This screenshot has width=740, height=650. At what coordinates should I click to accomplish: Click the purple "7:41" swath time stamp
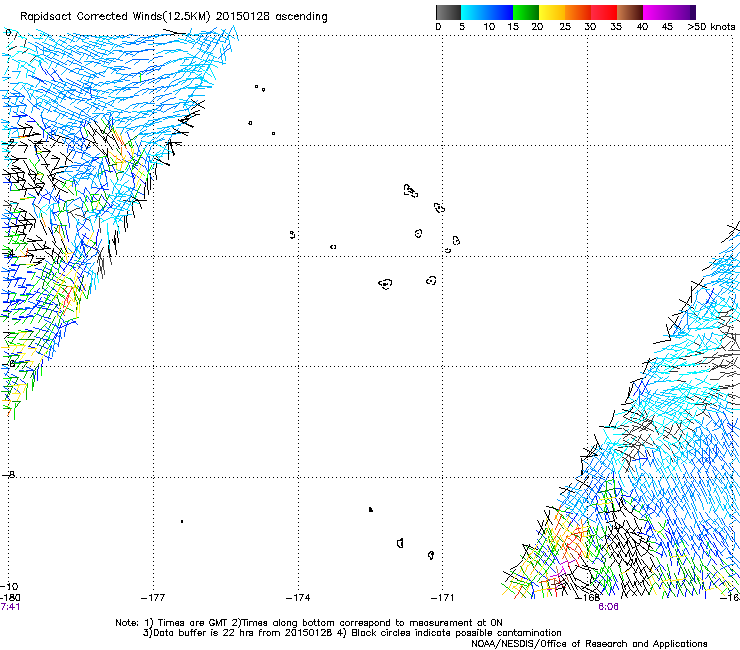tap(10, 607)
